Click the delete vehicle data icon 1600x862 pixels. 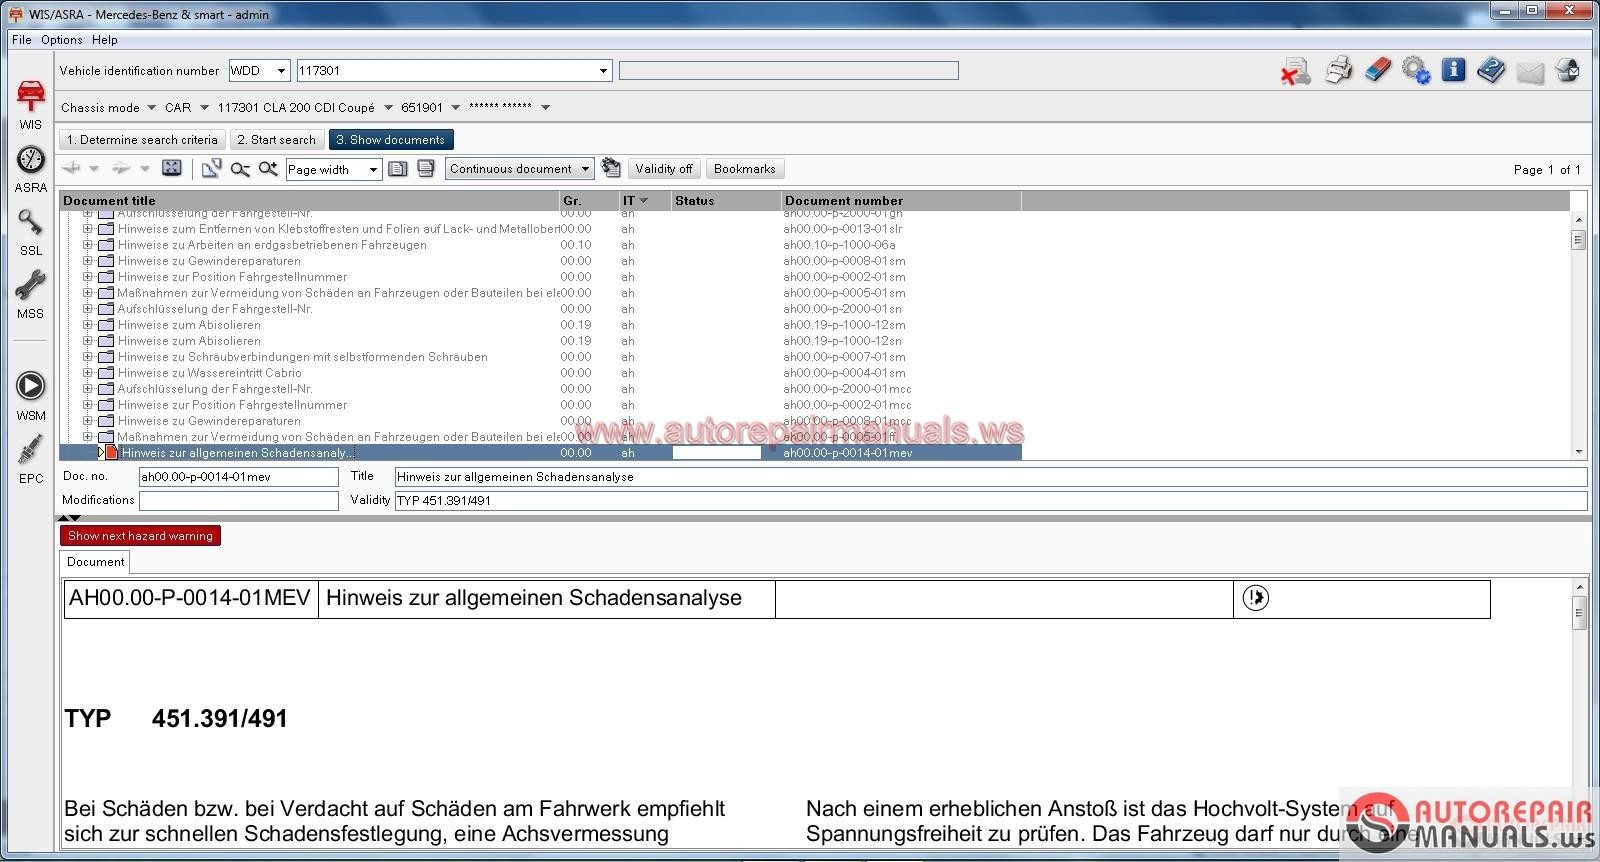[1296, 71]
